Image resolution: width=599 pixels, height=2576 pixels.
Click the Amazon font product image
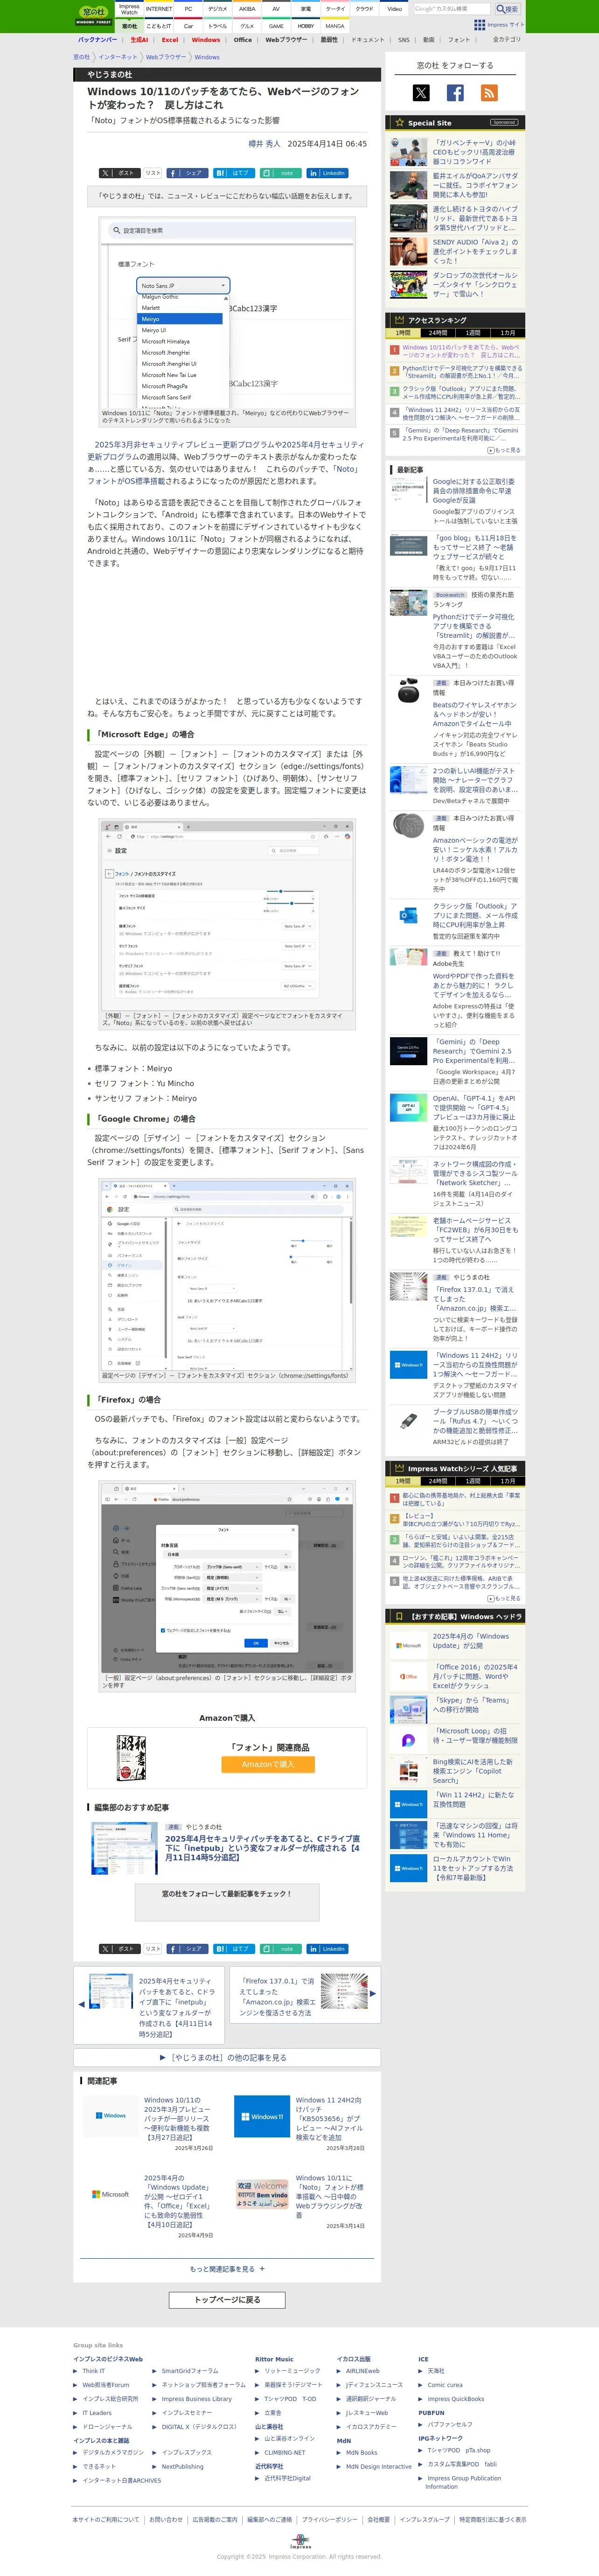coord(132,1758)
